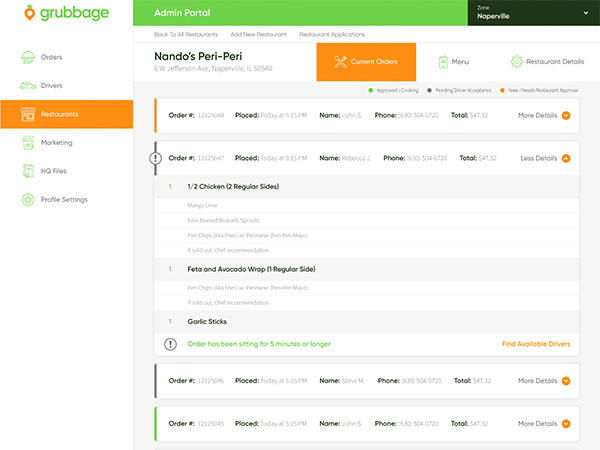
Task: Click the orange New / Needs Restaurant Approval dot
Action: (x=502, y=90)
